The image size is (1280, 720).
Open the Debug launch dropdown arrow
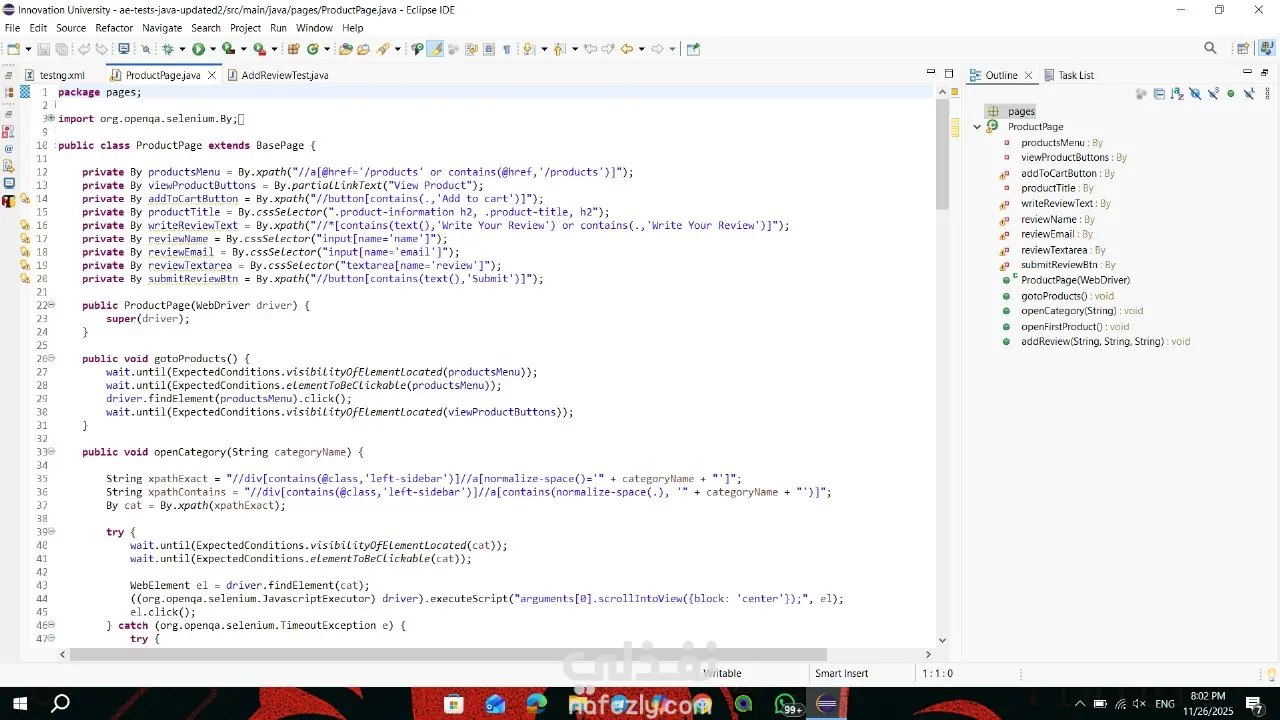coord(182,49)
